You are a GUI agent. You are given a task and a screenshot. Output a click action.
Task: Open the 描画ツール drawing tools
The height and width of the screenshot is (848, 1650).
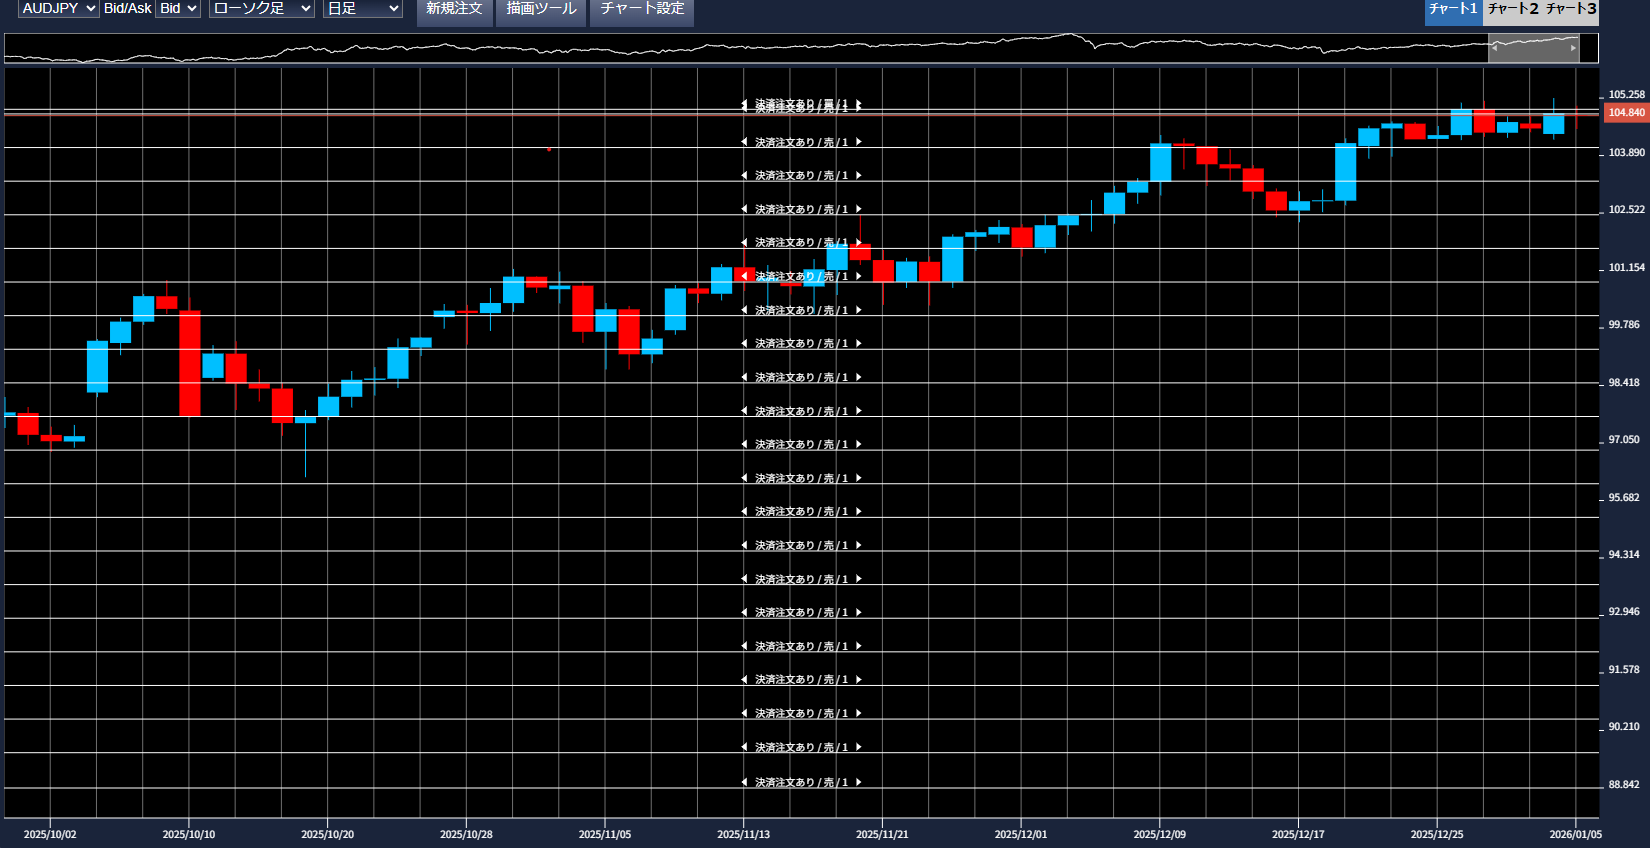click(x=541, y=9)
